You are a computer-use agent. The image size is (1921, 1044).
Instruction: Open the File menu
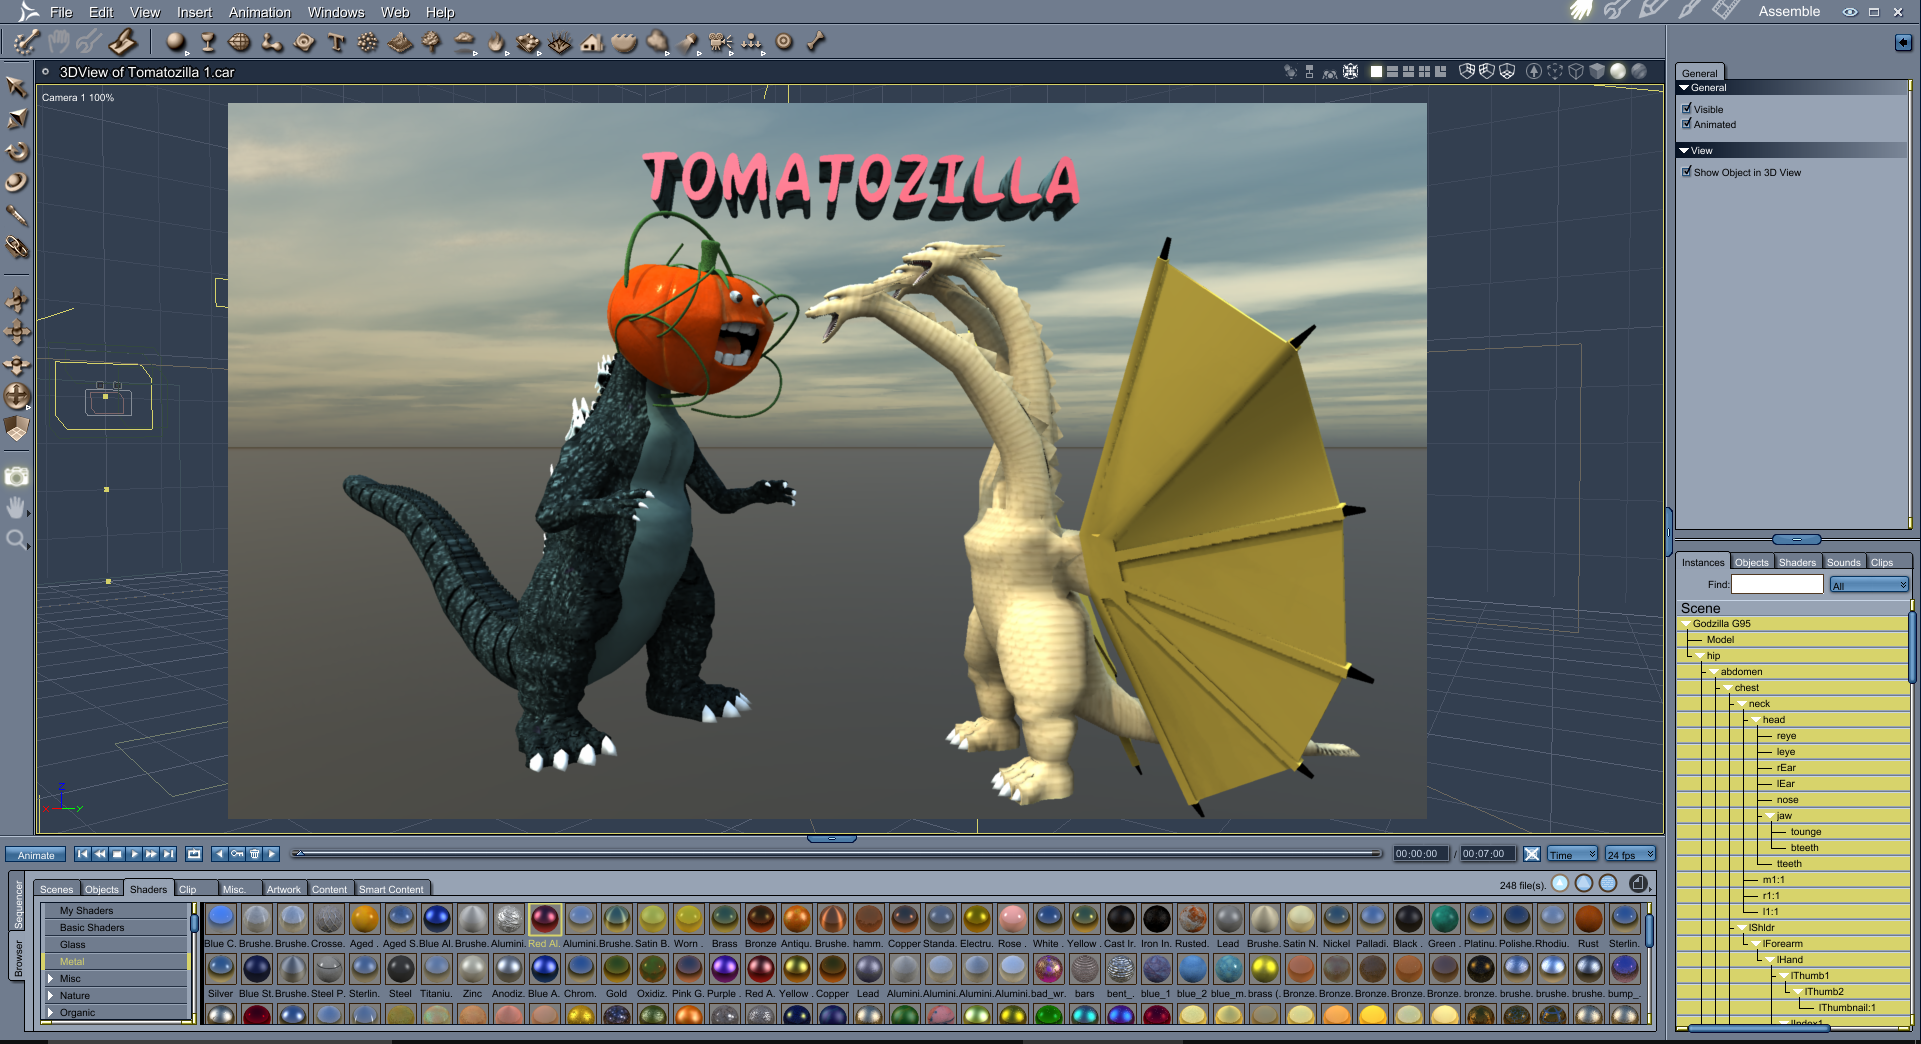(61, 12)
